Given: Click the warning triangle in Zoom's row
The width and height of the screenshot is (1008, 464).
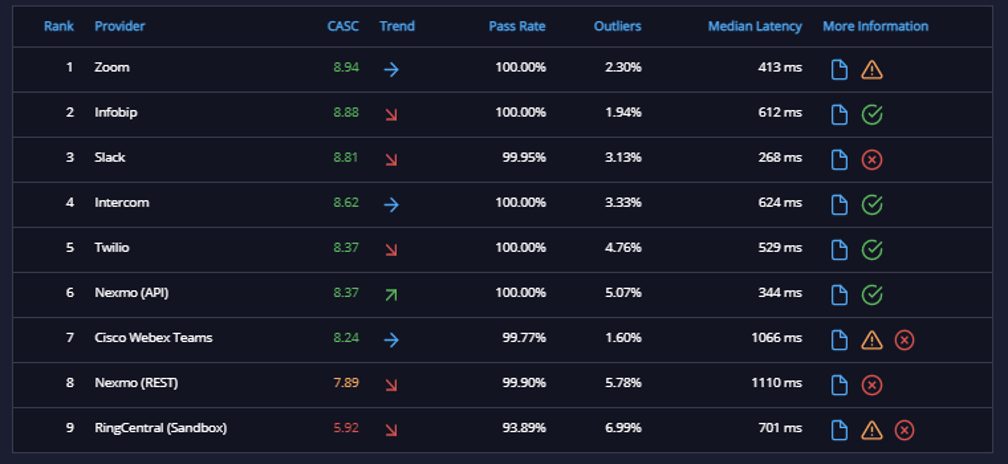Looking at the screenshot, I should coord(872,69).
